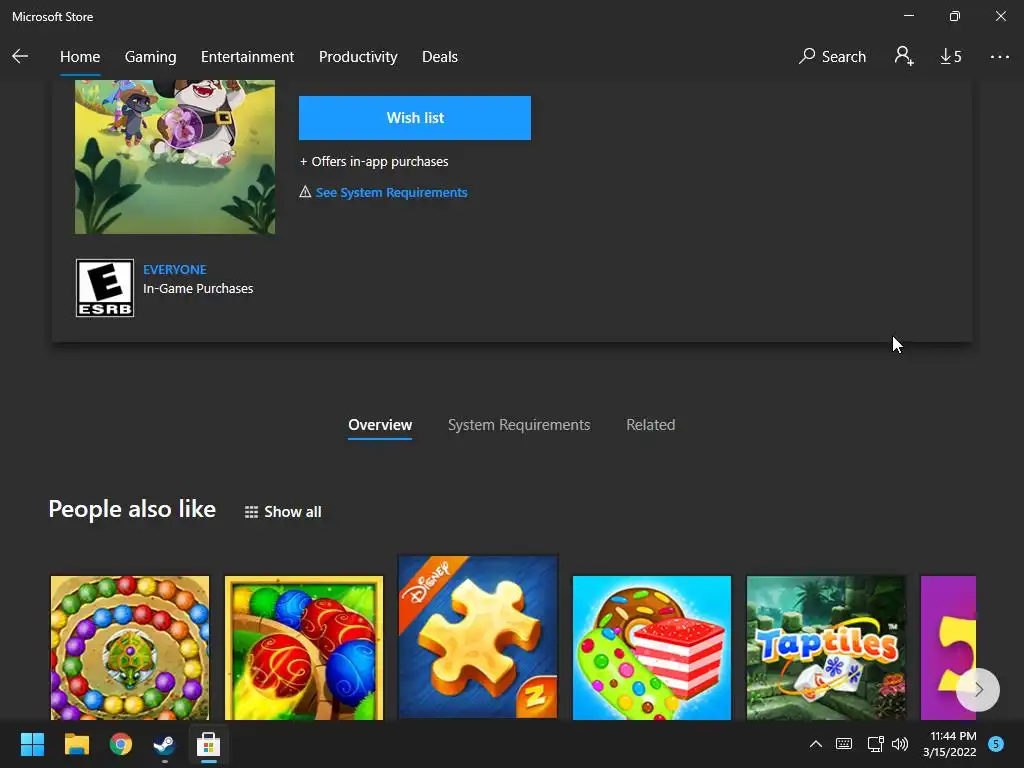Select the Related section tab
The image size is (1024, 768).
[x=651, y=425]
